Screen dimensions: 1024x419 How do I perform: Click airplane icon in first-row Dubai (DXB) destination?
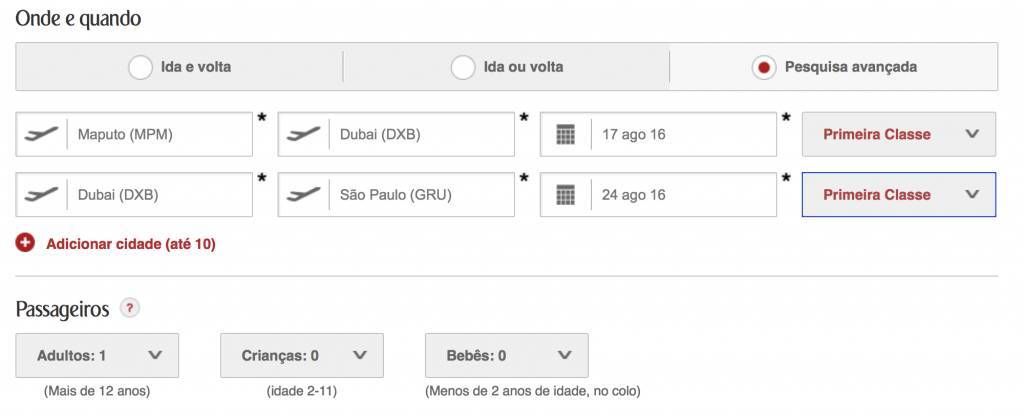[303, 134]
